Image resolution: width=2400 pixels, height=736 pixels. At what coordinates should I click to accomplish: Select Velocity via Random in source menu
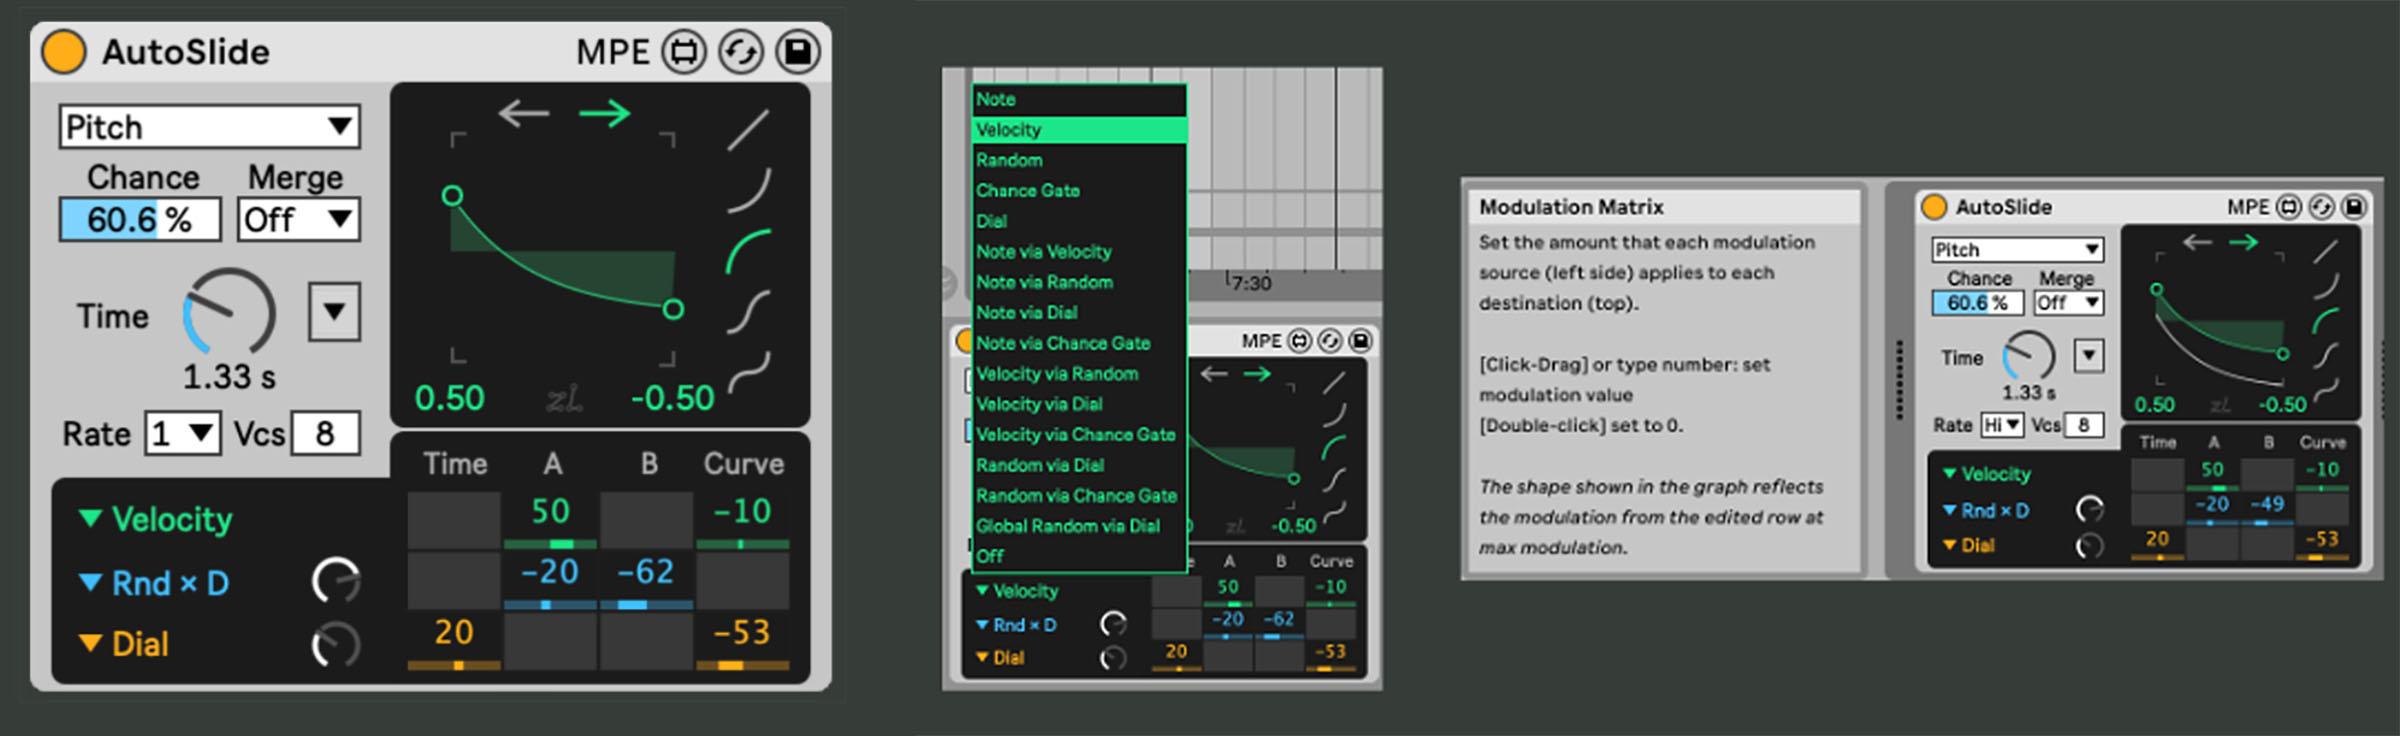(1080, 374)
